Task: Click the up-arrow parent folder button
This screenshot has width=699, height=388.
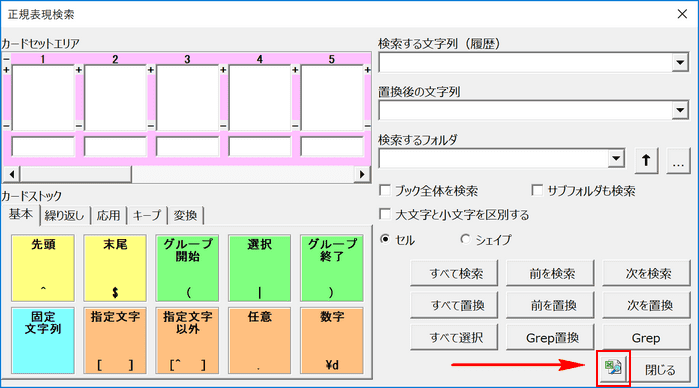Action: click(x=646, y=160)
